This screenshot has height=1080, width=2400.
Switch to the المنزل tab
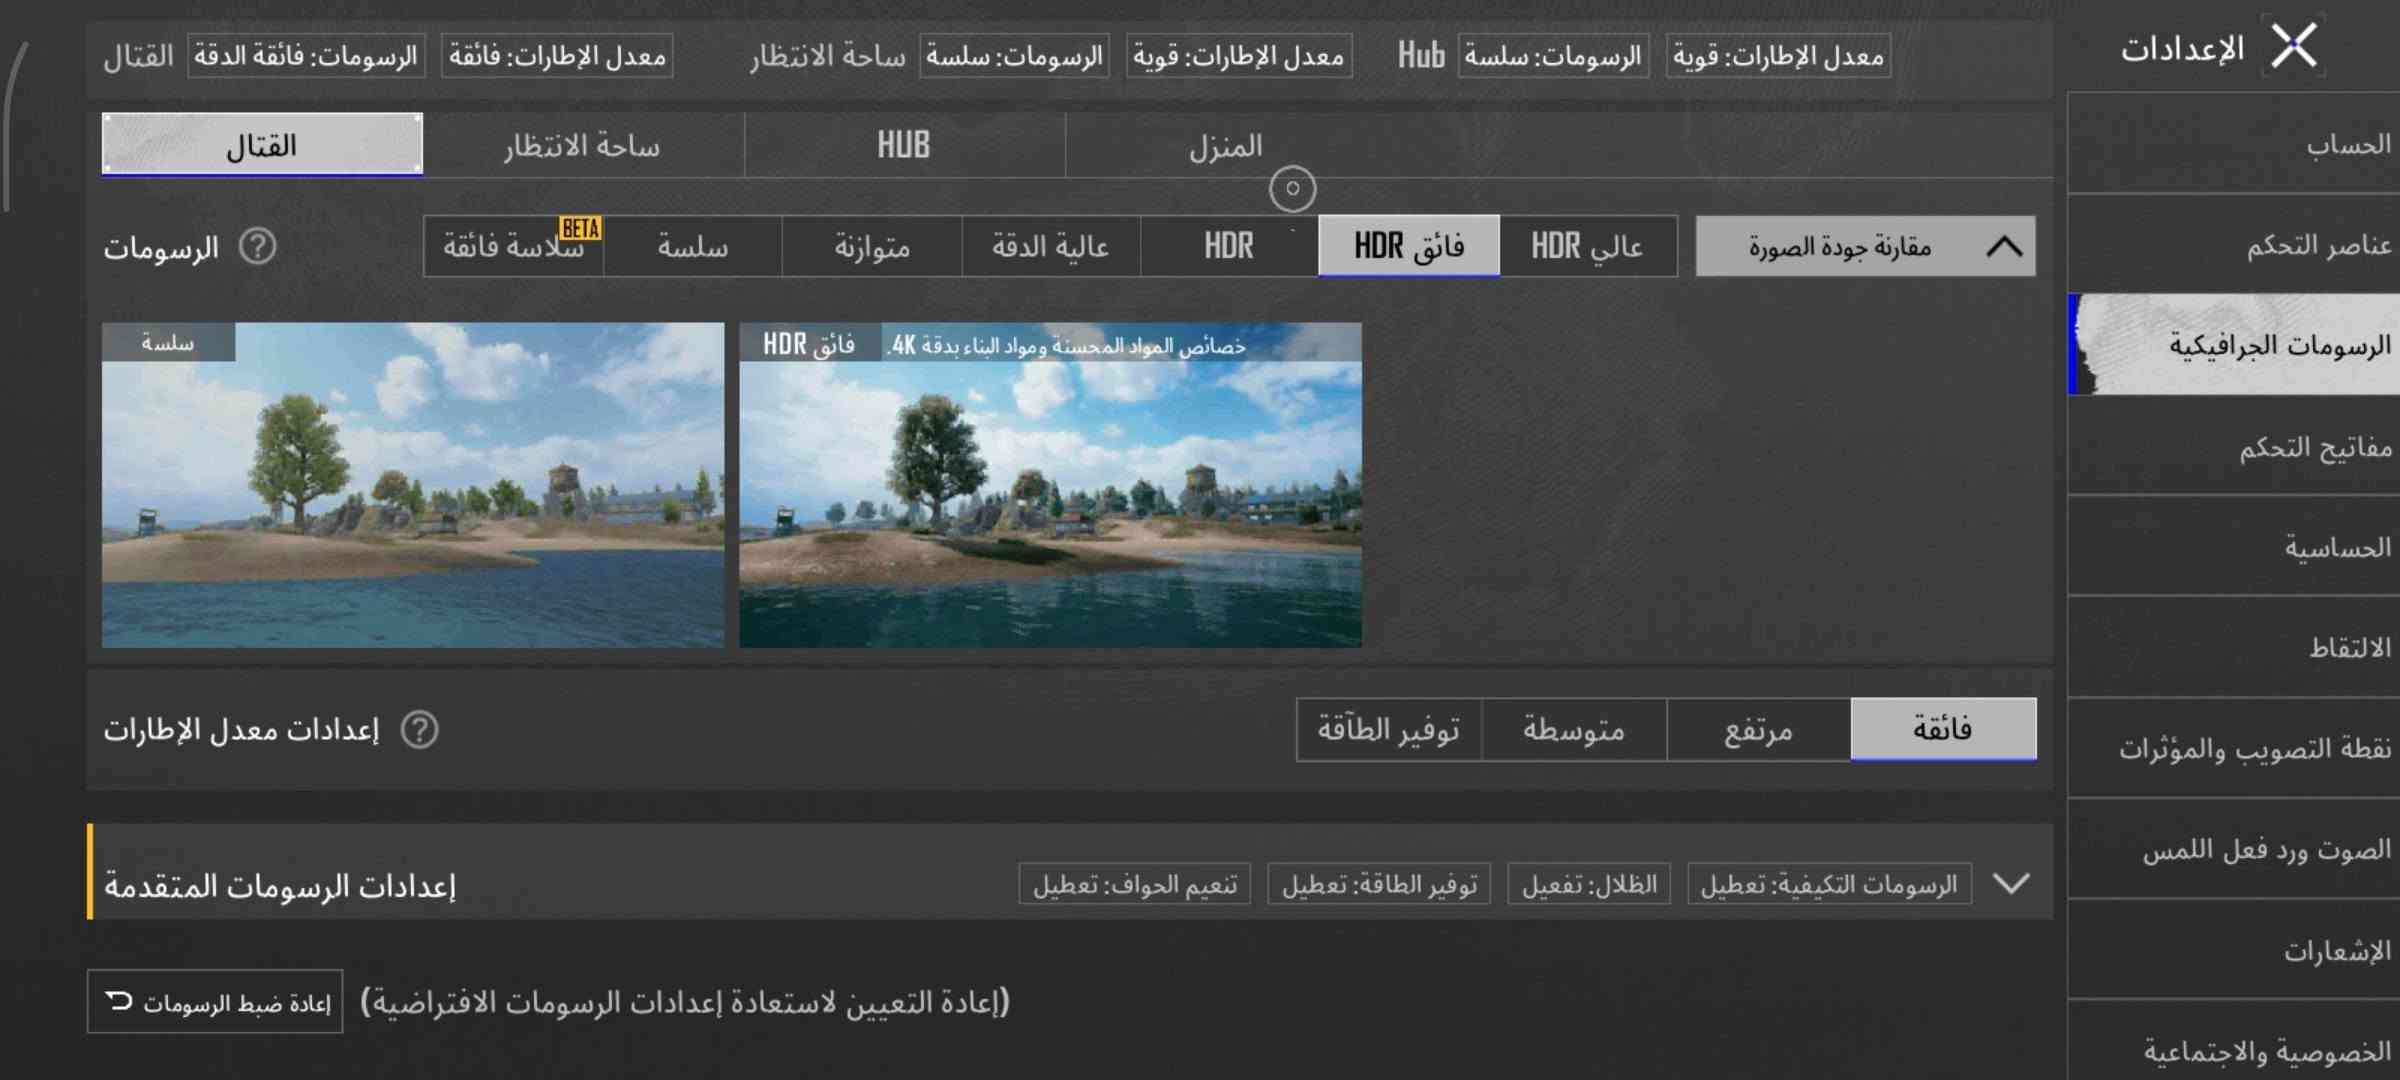(1226, 146)
